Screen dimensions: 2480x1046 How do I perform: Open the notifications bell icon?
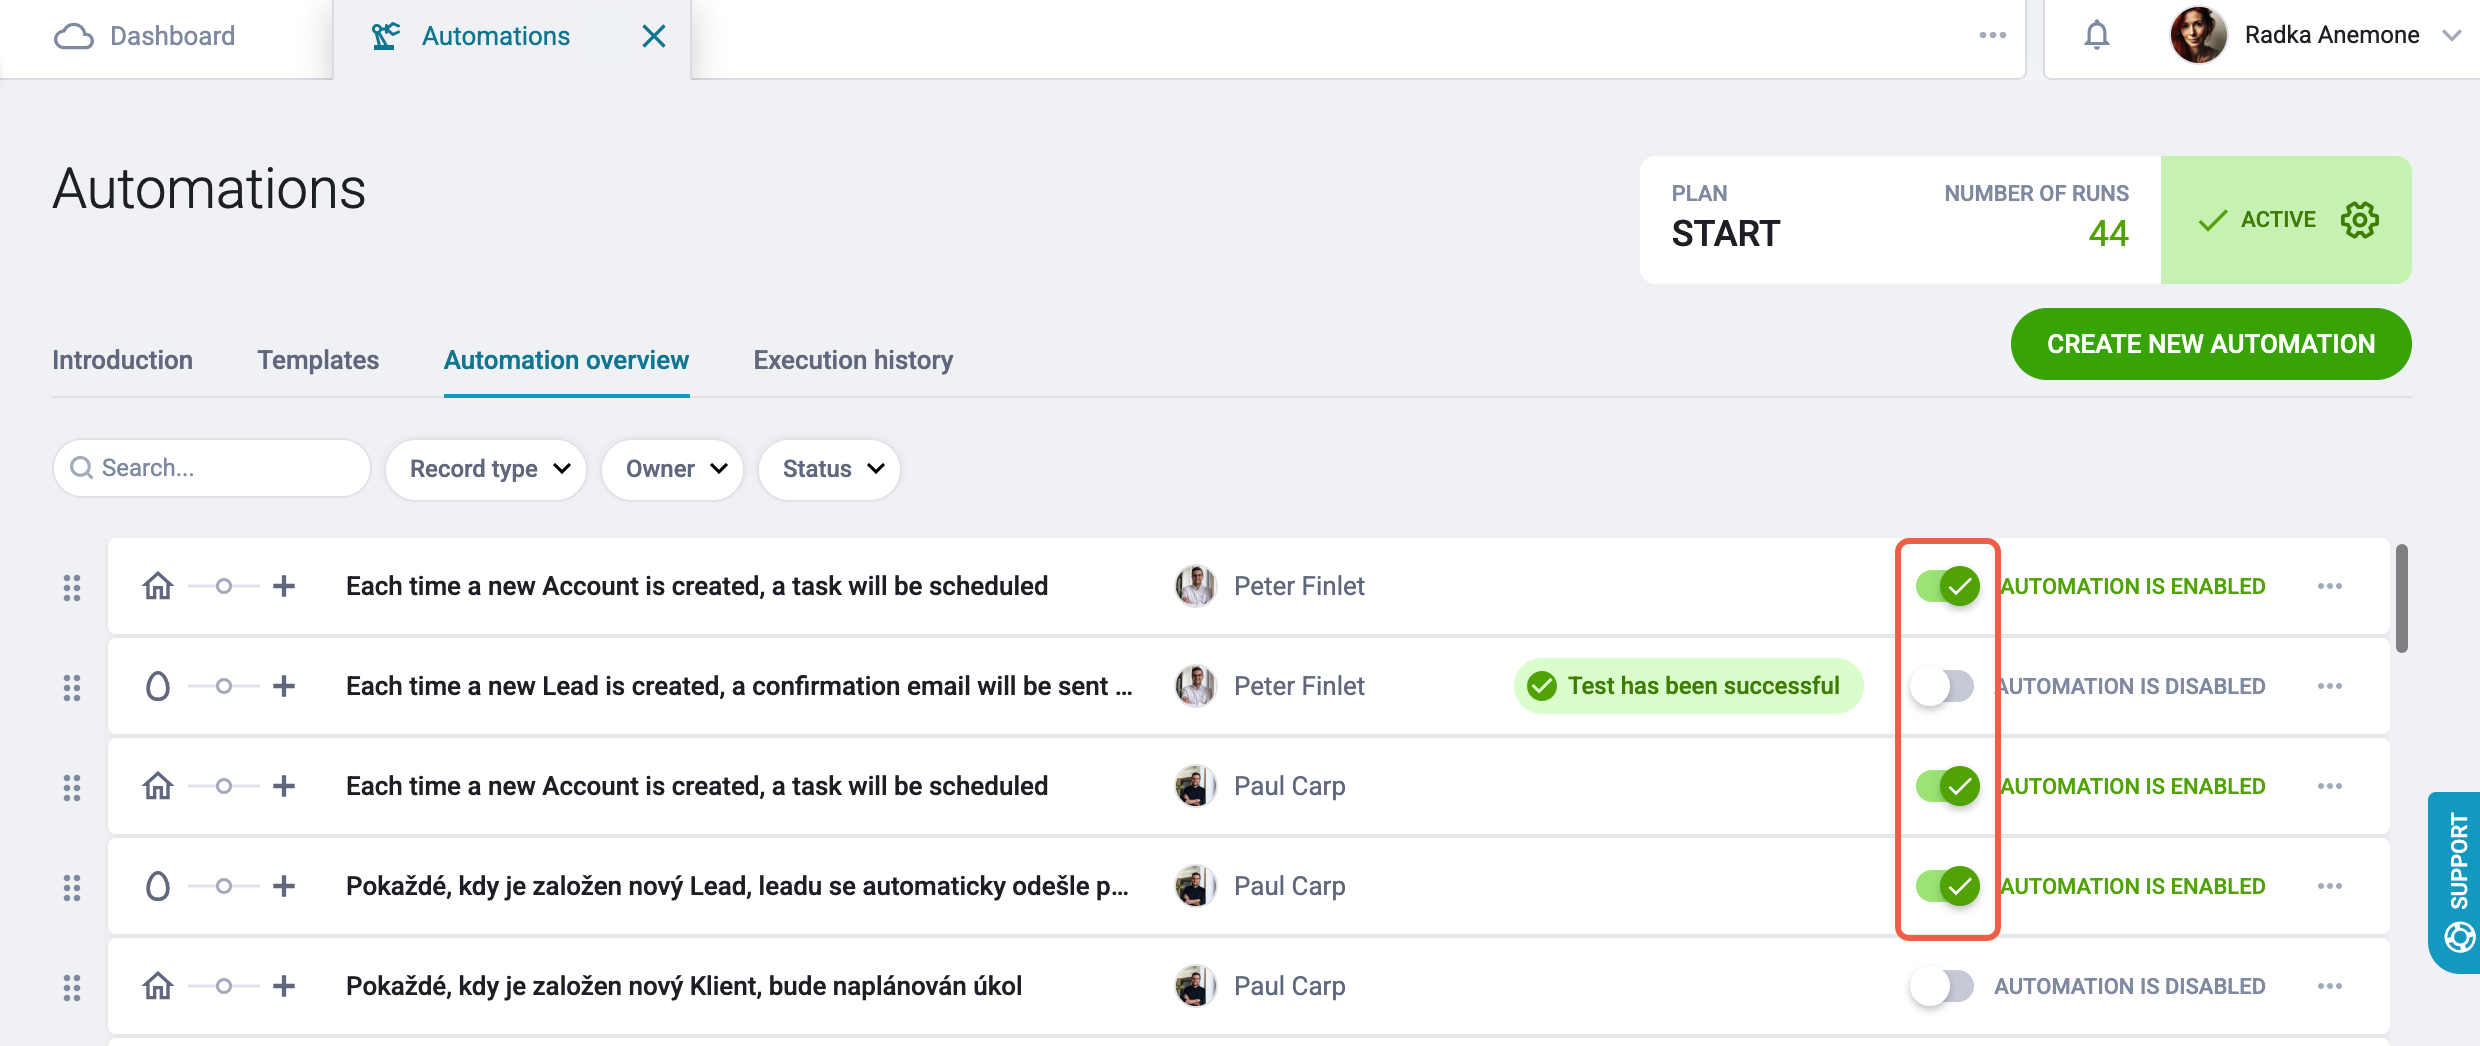[x=2096, y=36]
